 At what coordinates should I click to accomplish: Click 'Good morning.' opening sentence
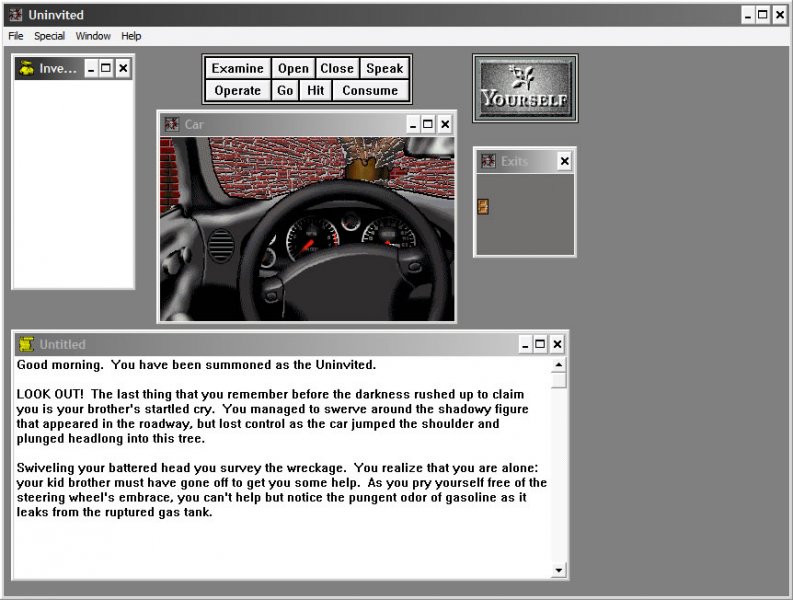tap(60, 364)
